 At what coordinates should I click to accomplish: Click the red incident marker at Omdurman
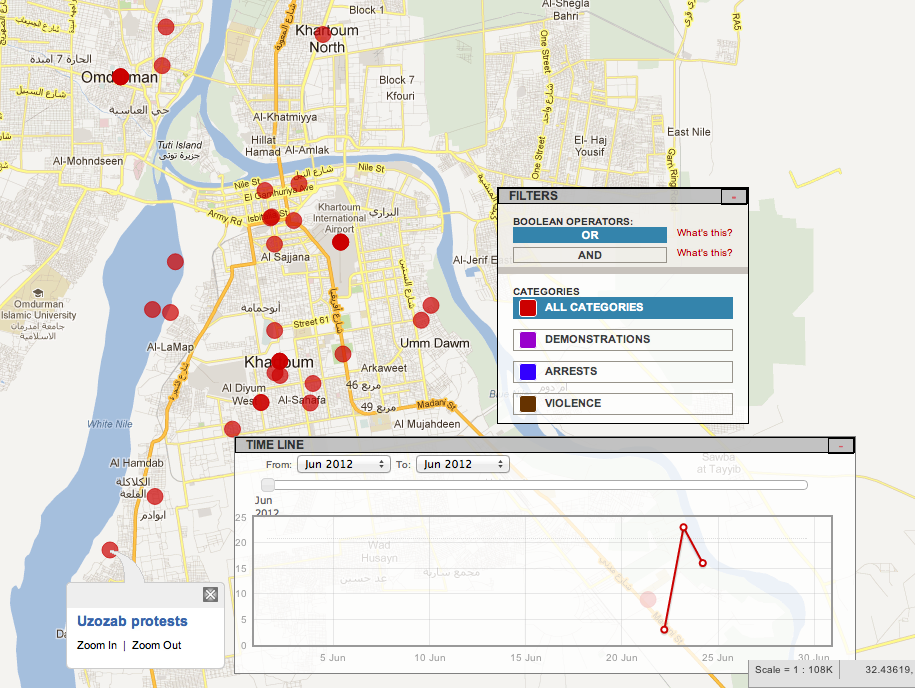120,76
